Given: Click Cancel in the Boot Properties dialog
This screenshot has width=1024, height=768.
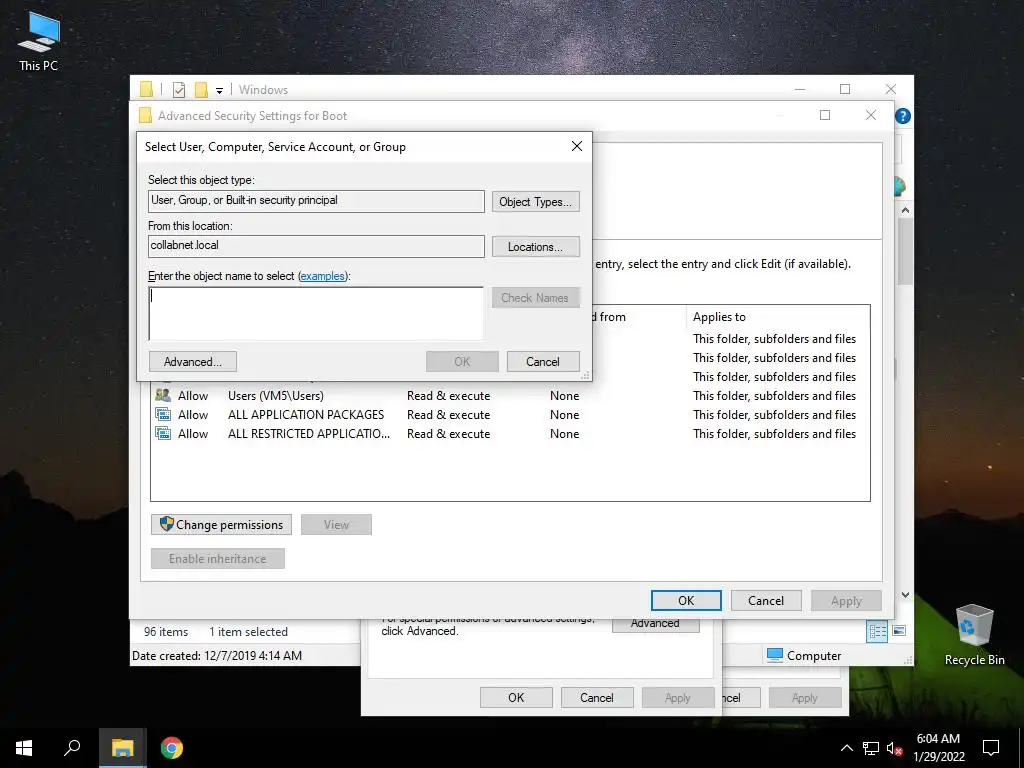Looking at the screenshot, I should pyautogui.click(x=597, y=697).
